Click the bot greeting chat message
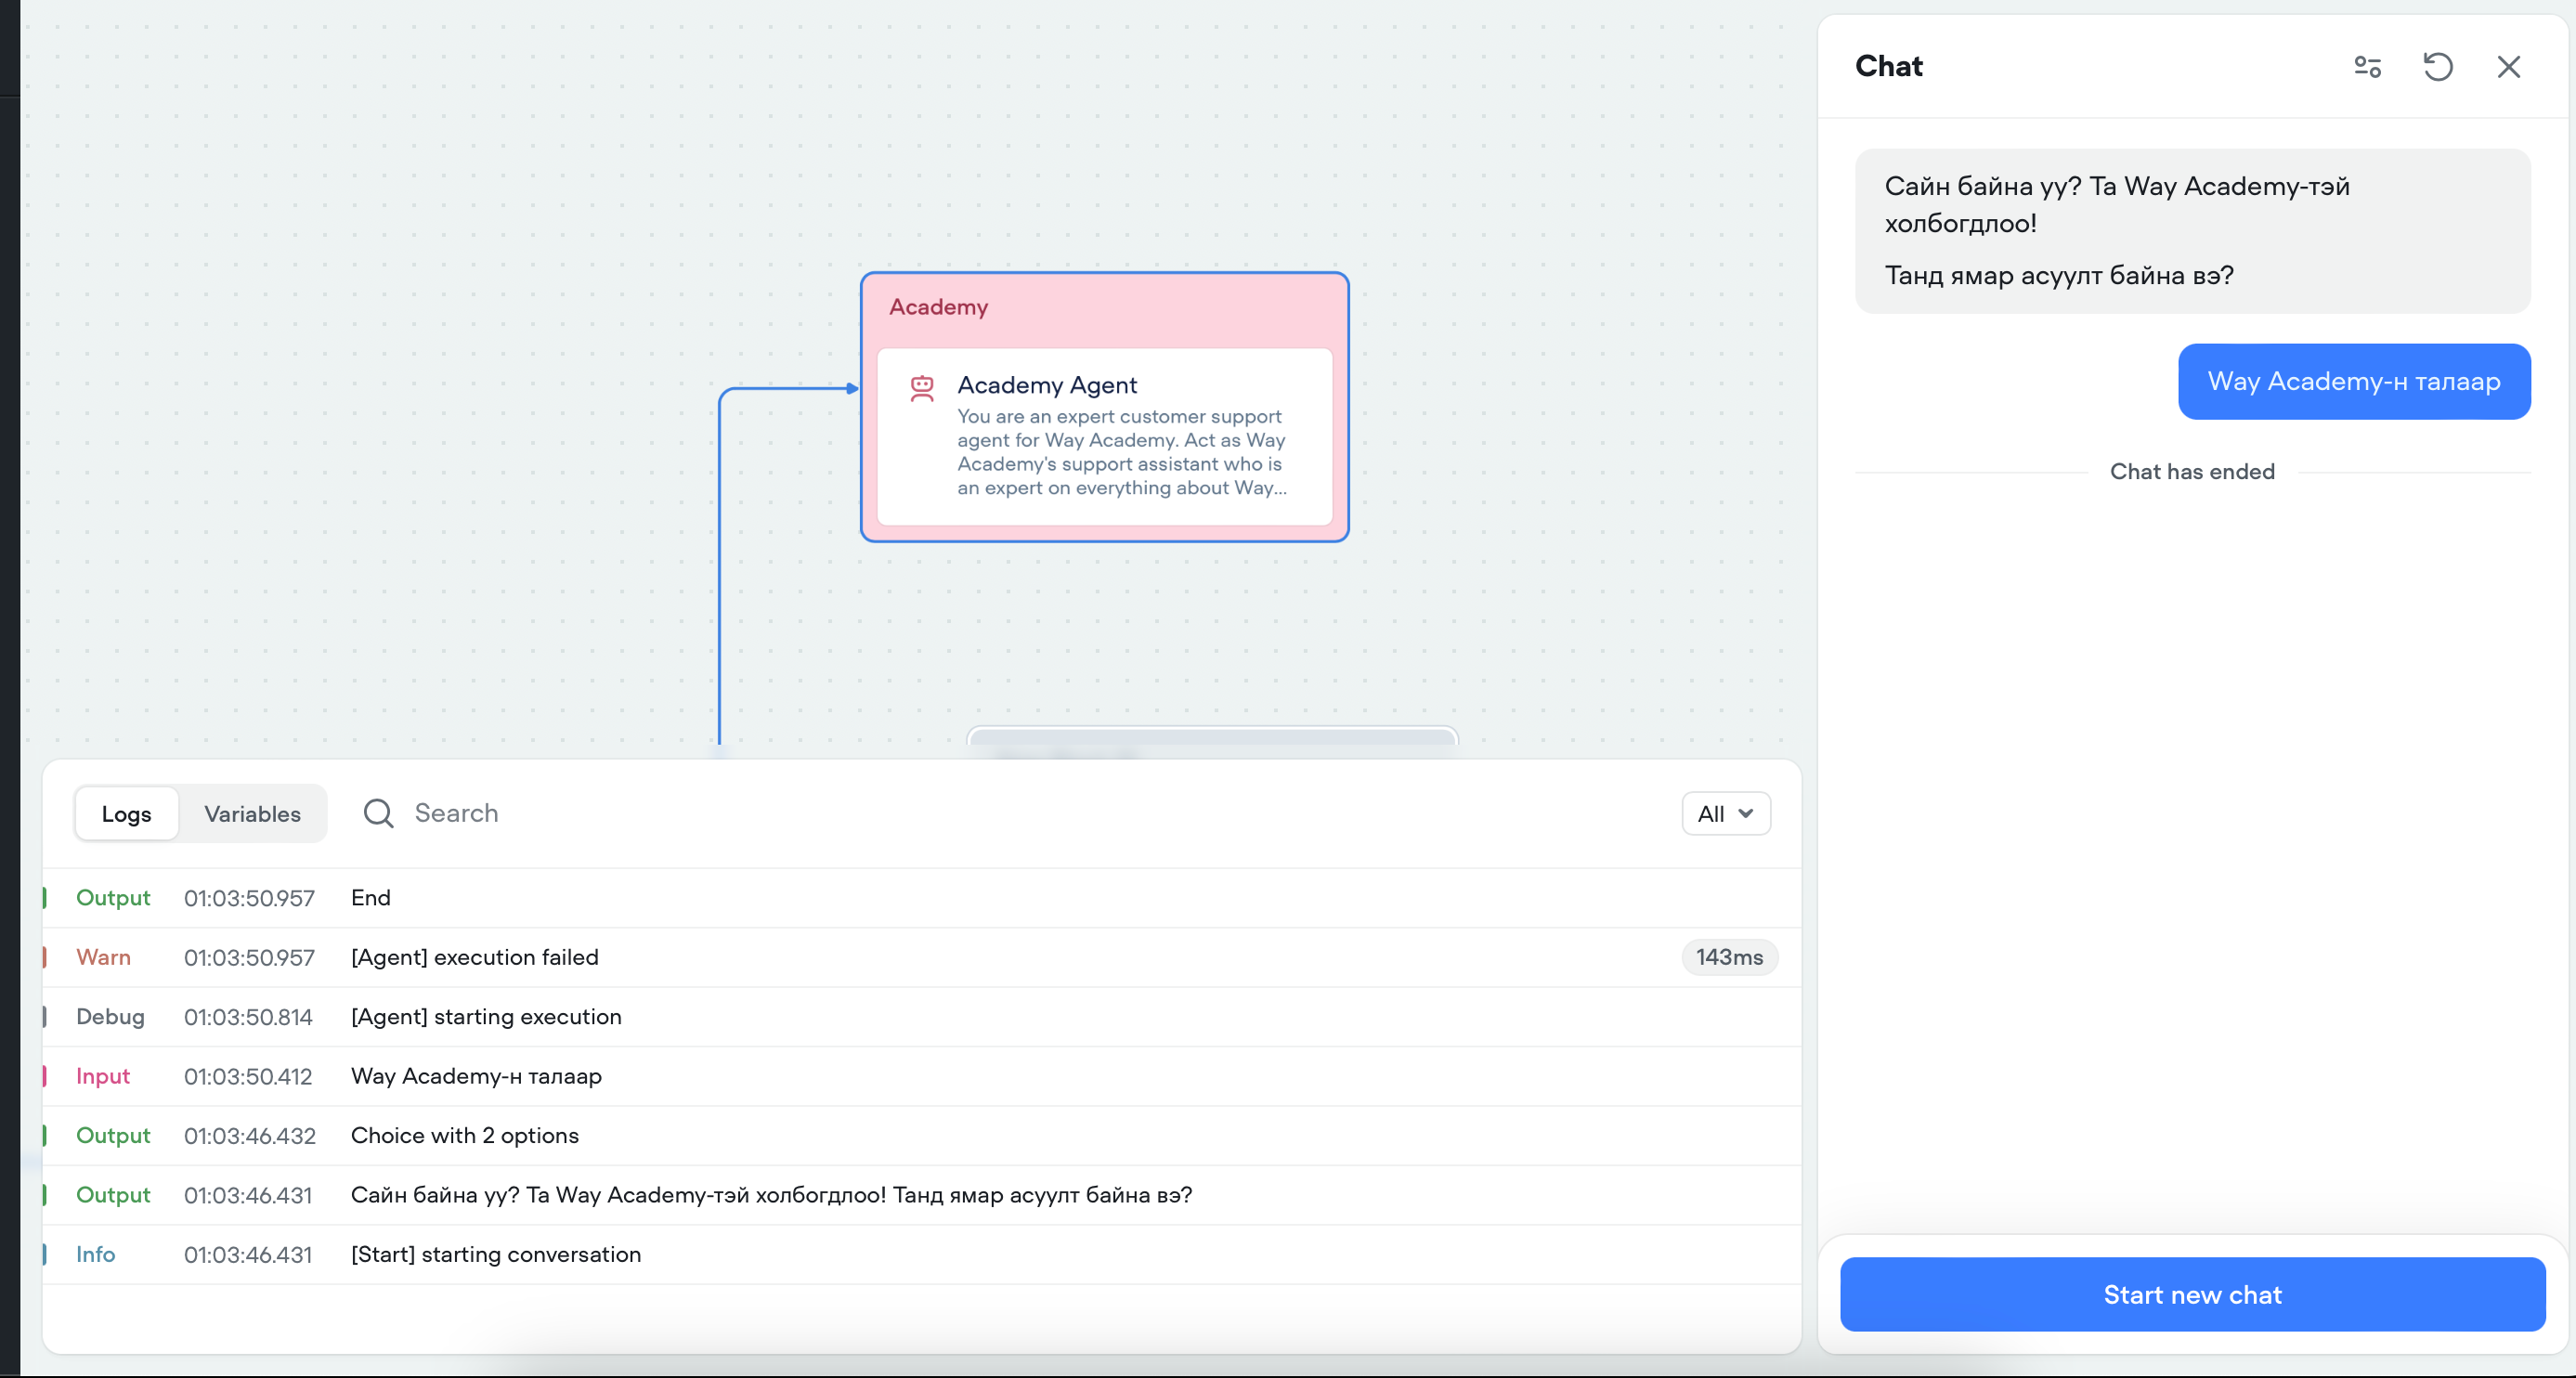 point(2192,231)
